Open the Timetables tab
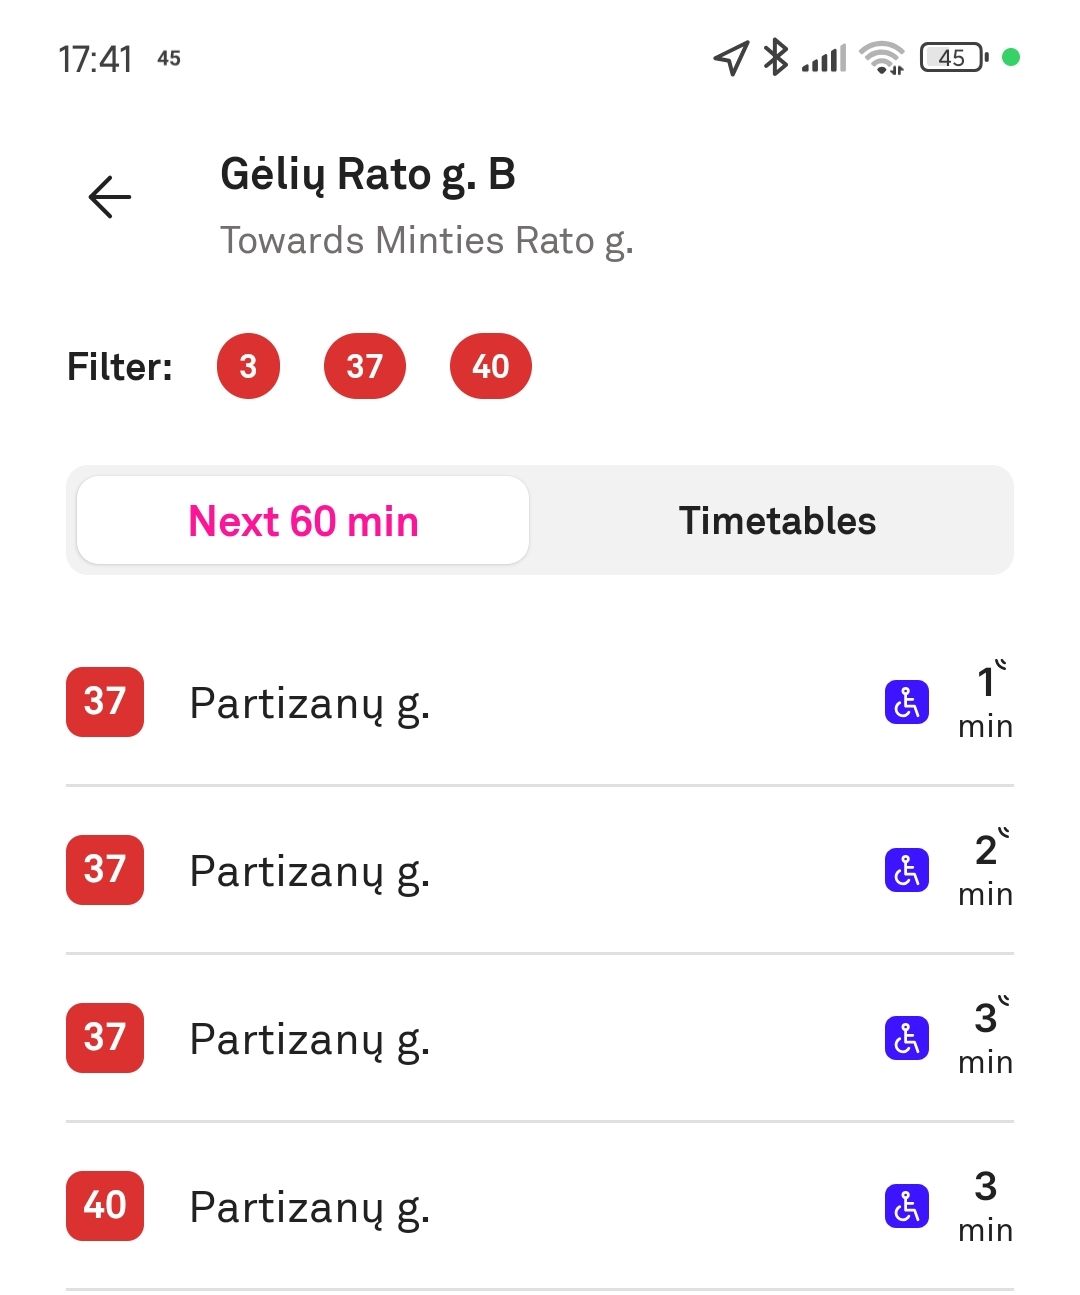The image size is (1080, 1295). click(x=777, y=521)
